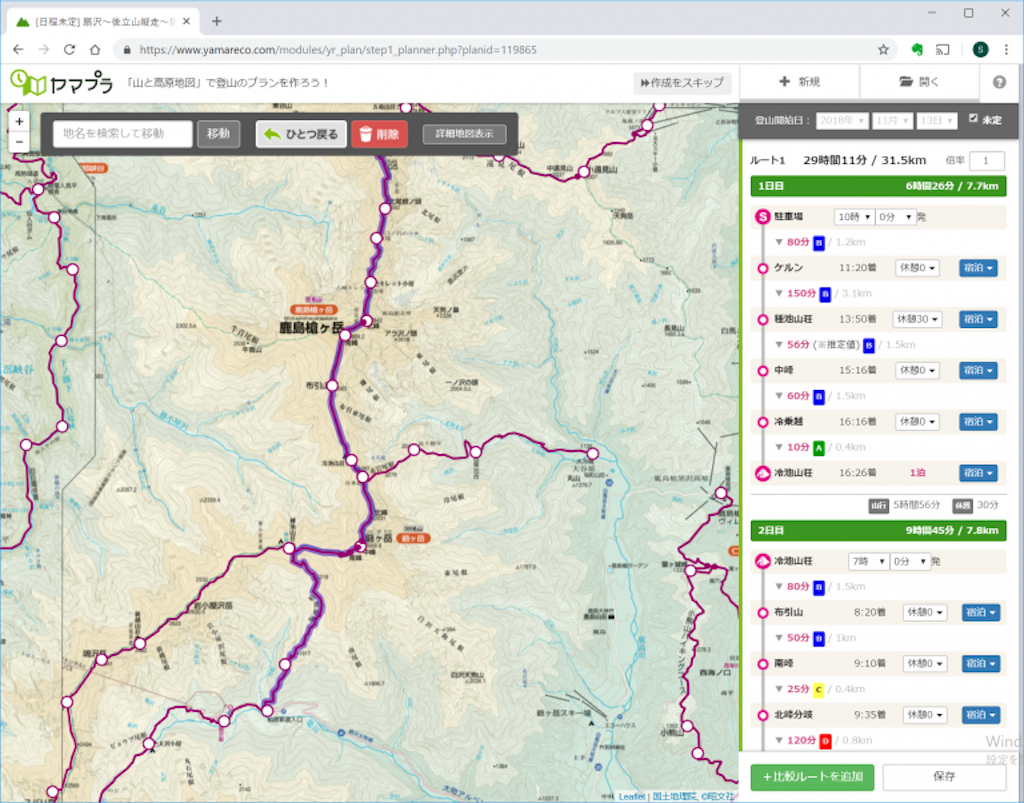Open the 10時 departure hour dropdown
Screen dimensions: 1024x803
(x=854, y=217)
